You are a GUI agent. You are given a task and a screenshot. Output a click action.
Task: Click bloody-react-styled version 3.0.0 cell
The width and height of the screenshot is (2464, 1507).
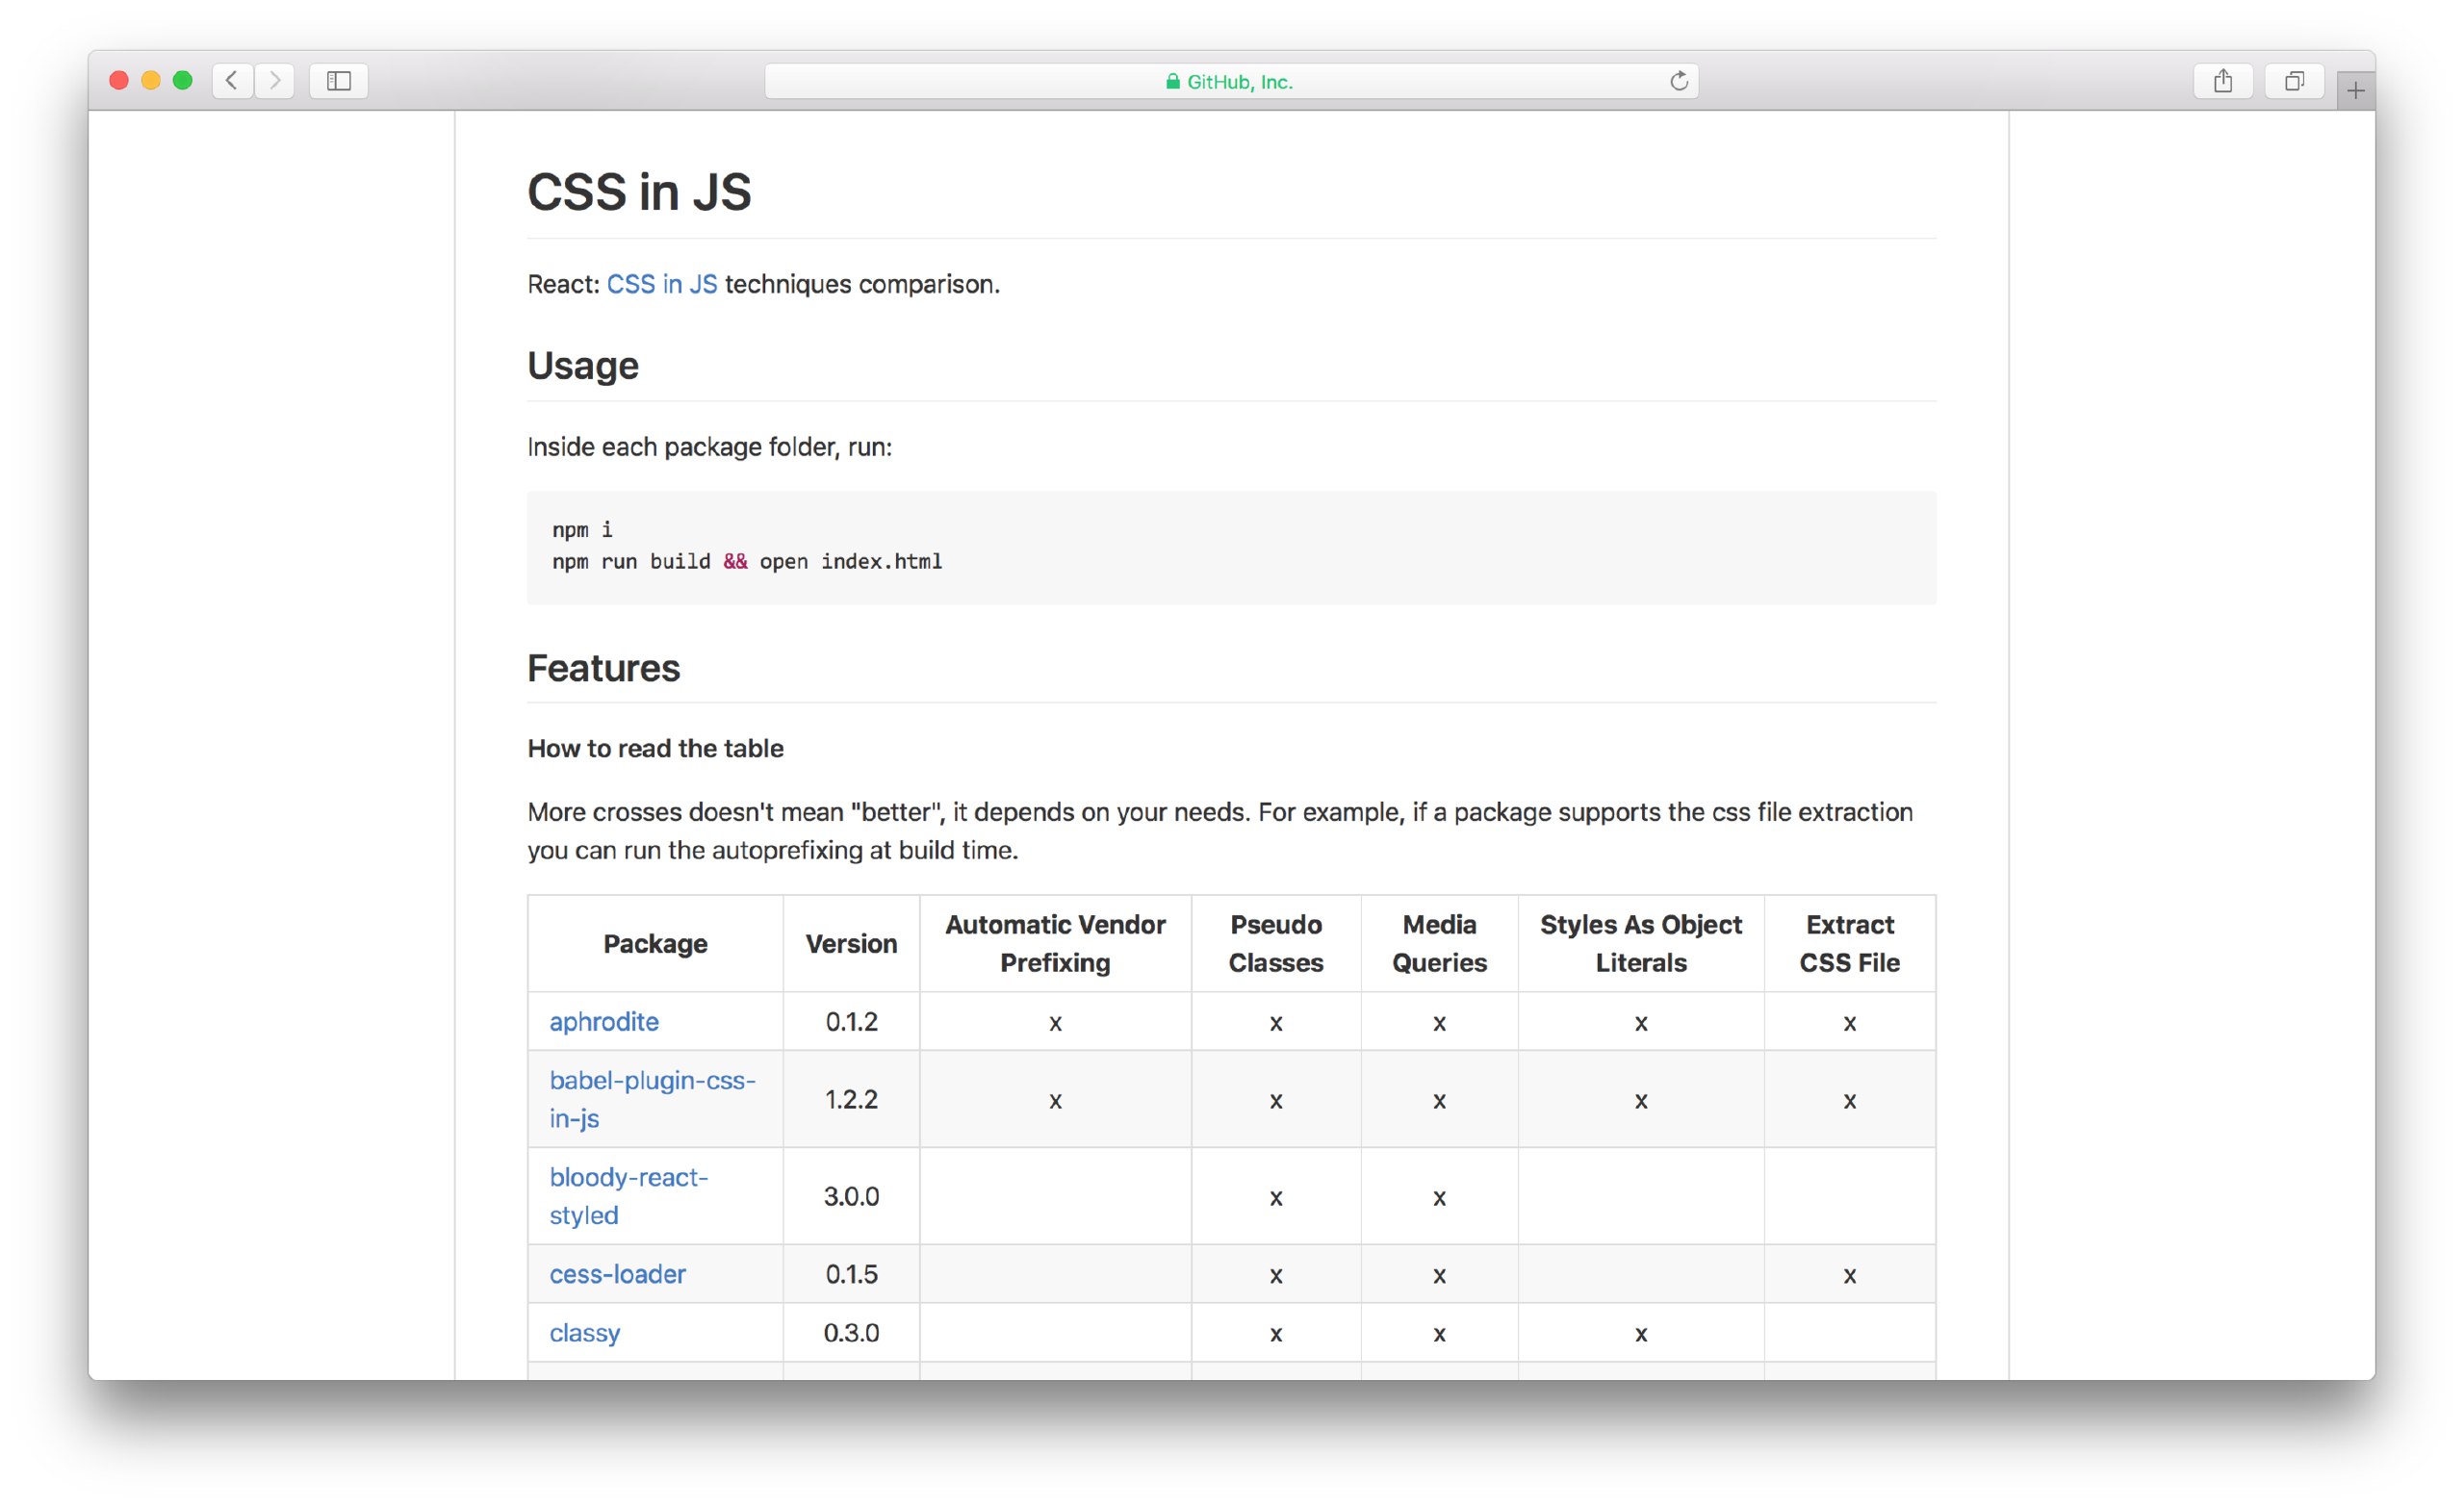851,1196
